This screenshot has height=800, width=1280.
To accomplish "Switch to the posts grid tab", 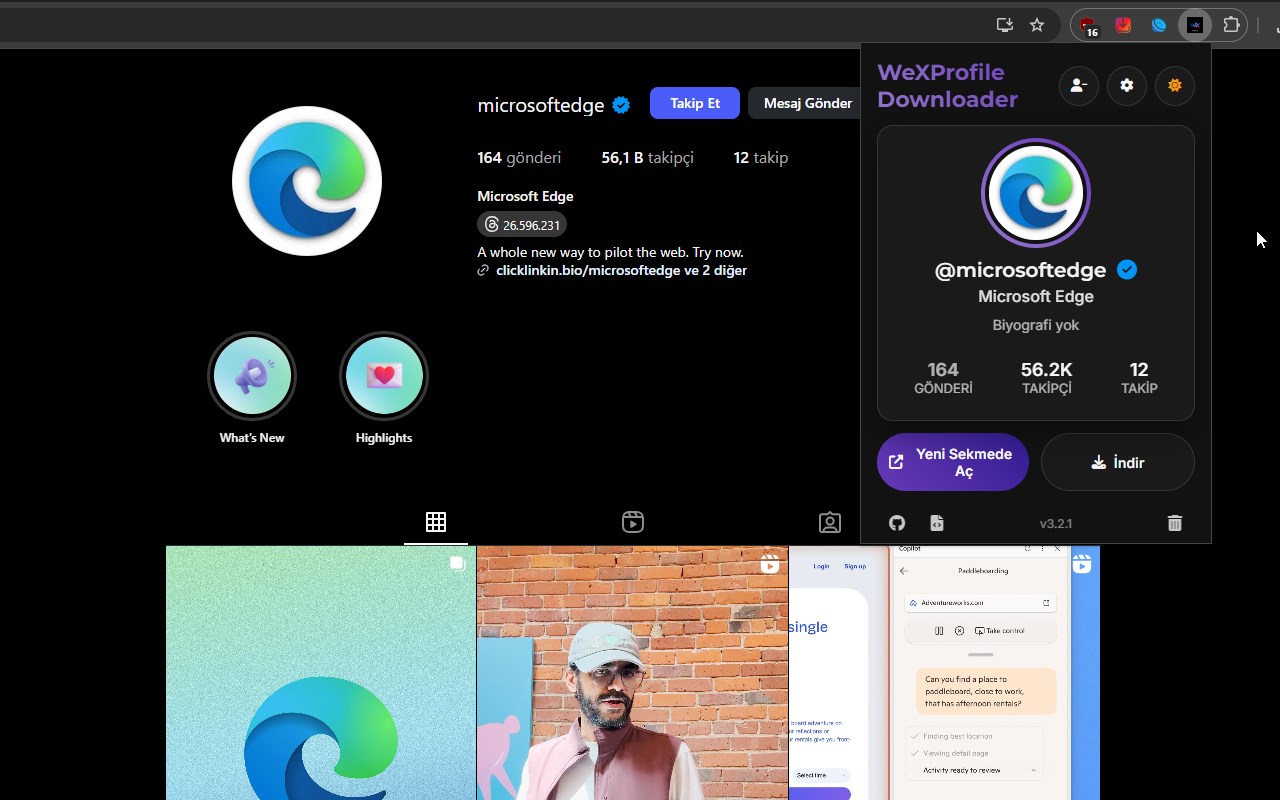I will click(436, 522).
